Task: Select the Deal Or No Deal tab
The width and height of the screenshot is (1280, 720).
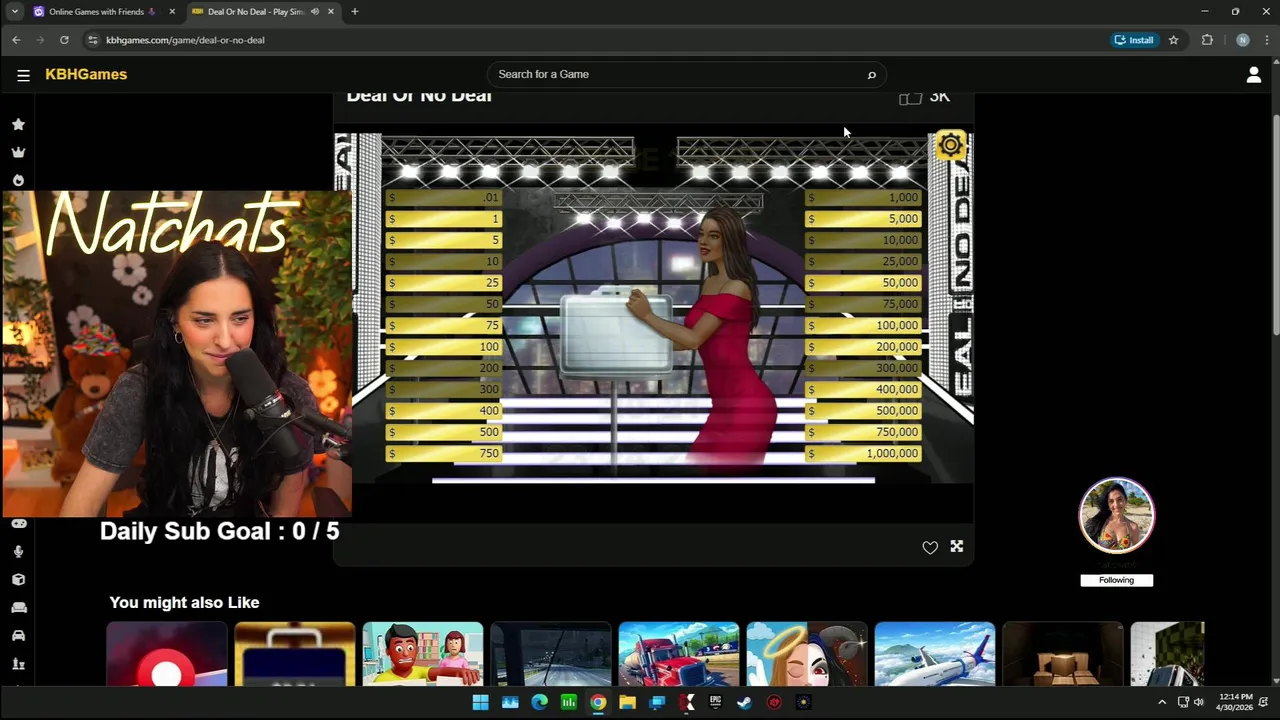Action: 263,12
